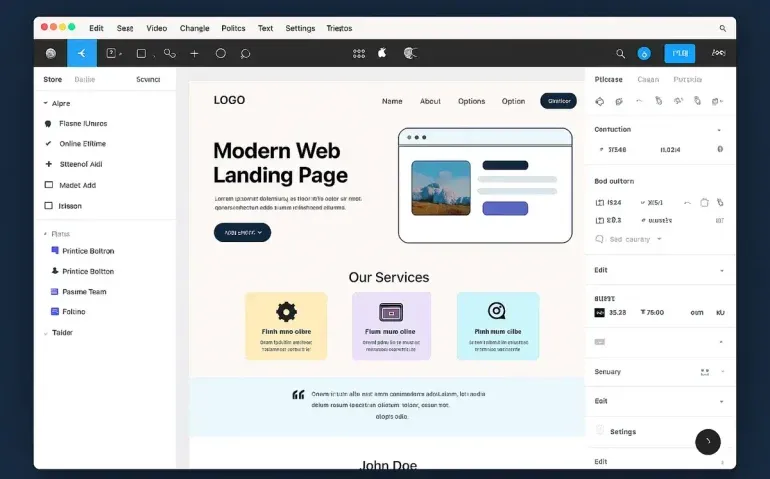Open the Text menu

pos(265,28)
